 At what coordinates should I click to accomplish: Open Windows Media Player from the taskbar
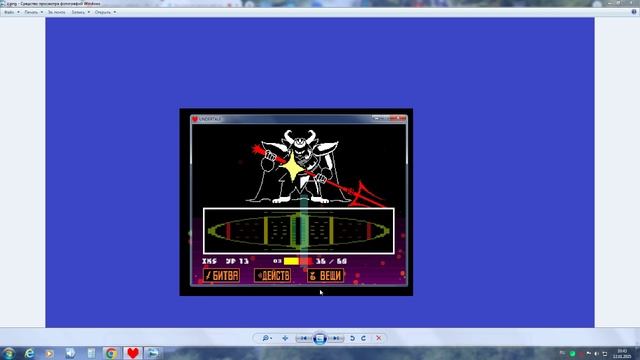tap(49, 353)
